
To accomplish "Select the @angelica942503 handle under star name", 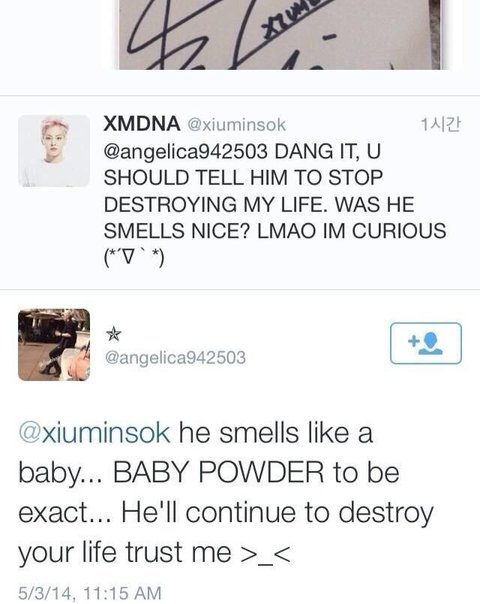I will tap(175, 357).
